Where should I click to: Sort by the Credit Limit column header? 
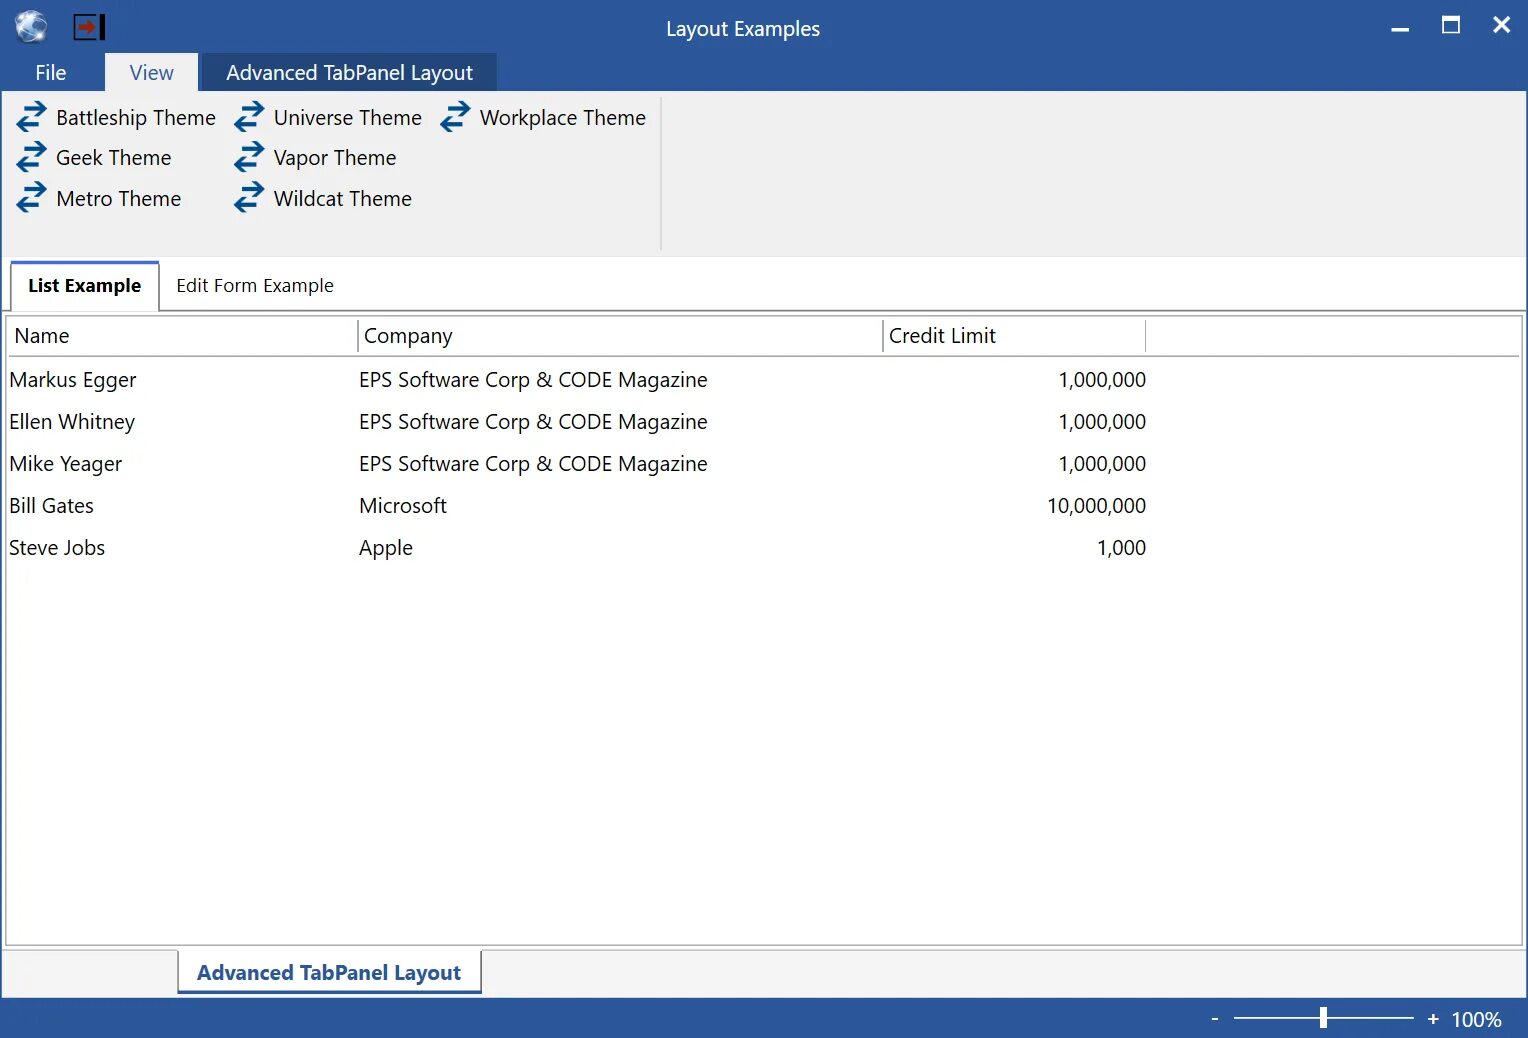pos(1014,336)
